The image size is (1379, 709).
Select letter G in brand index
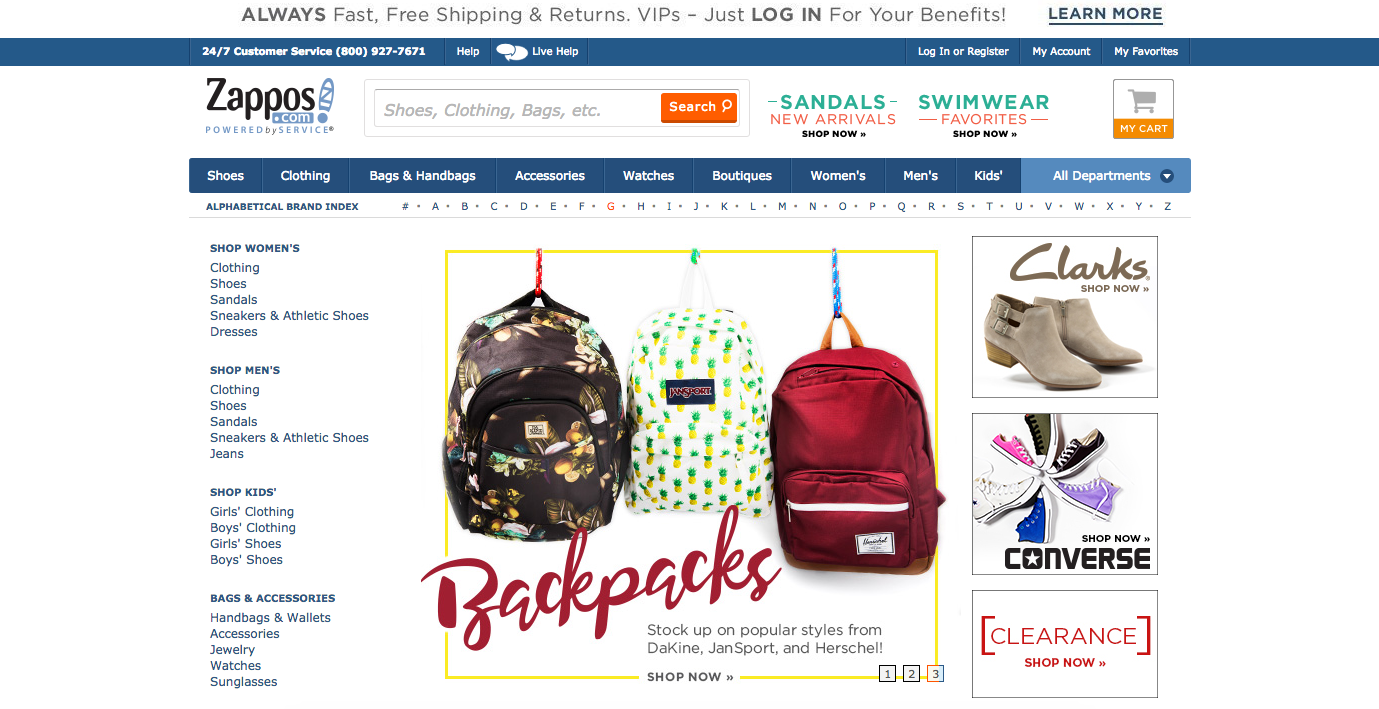(x=610, y=207)
